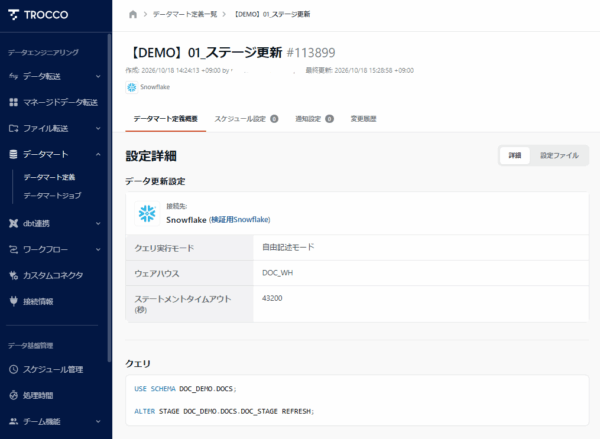Click the スケジュール設定 count badge
The height and width of the screenshot is (439, 600).
pyautogui.click(x=274, y=119)
